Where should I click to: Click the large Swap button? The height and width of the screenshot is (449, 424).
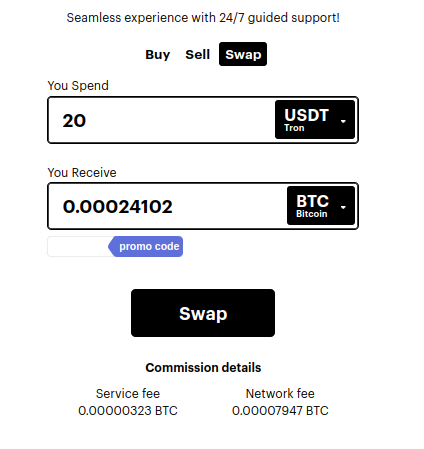click(x=203, y=313)
